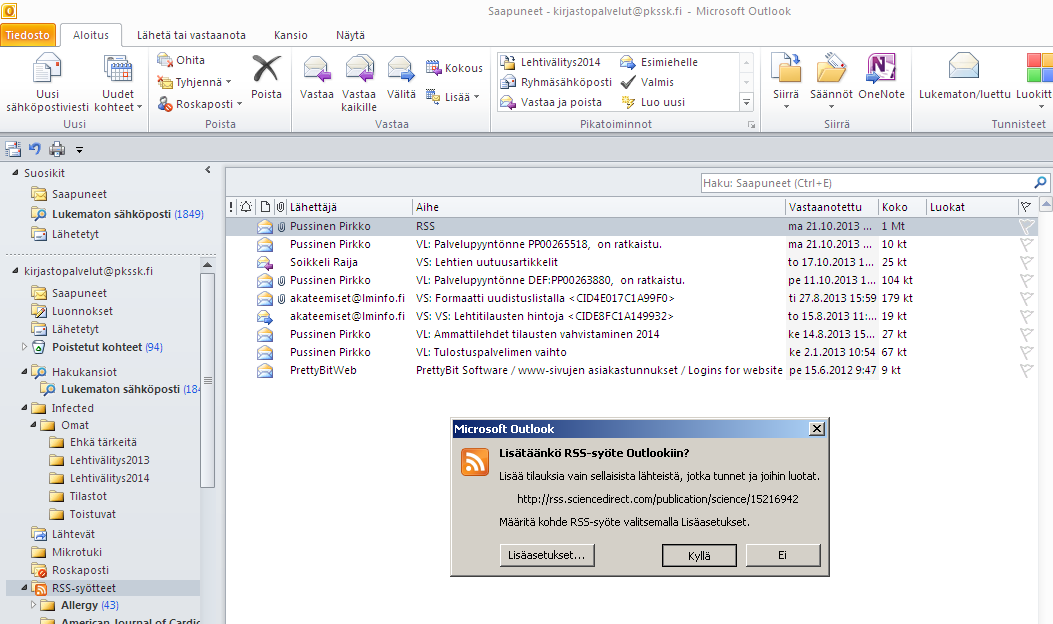Screen dimensions: 1053x624
Task: Open the Uudet kohteet dropdown
Action: click(x=118, y=83)
